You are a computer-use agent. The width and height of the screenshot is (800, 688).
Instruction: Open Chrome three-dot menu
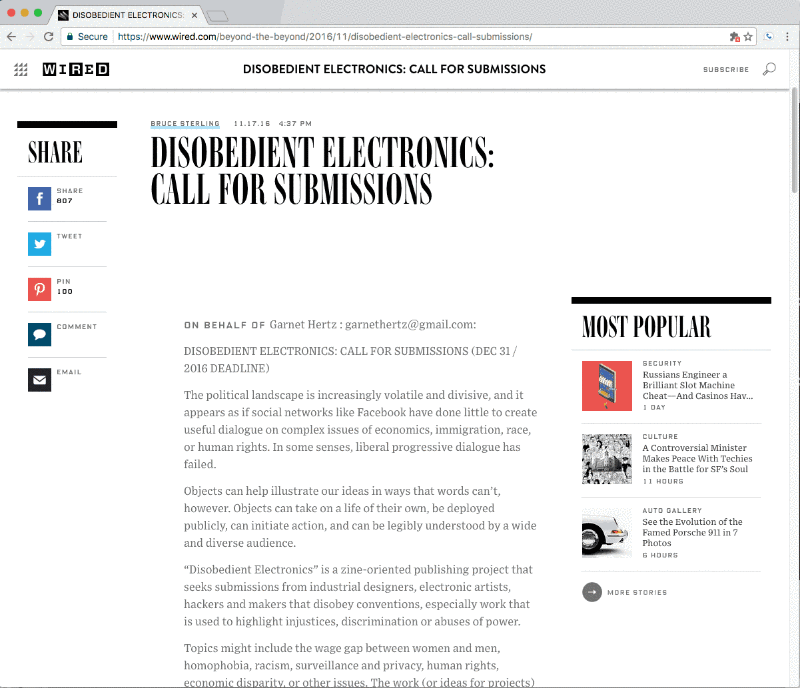[x=787, y=37]
